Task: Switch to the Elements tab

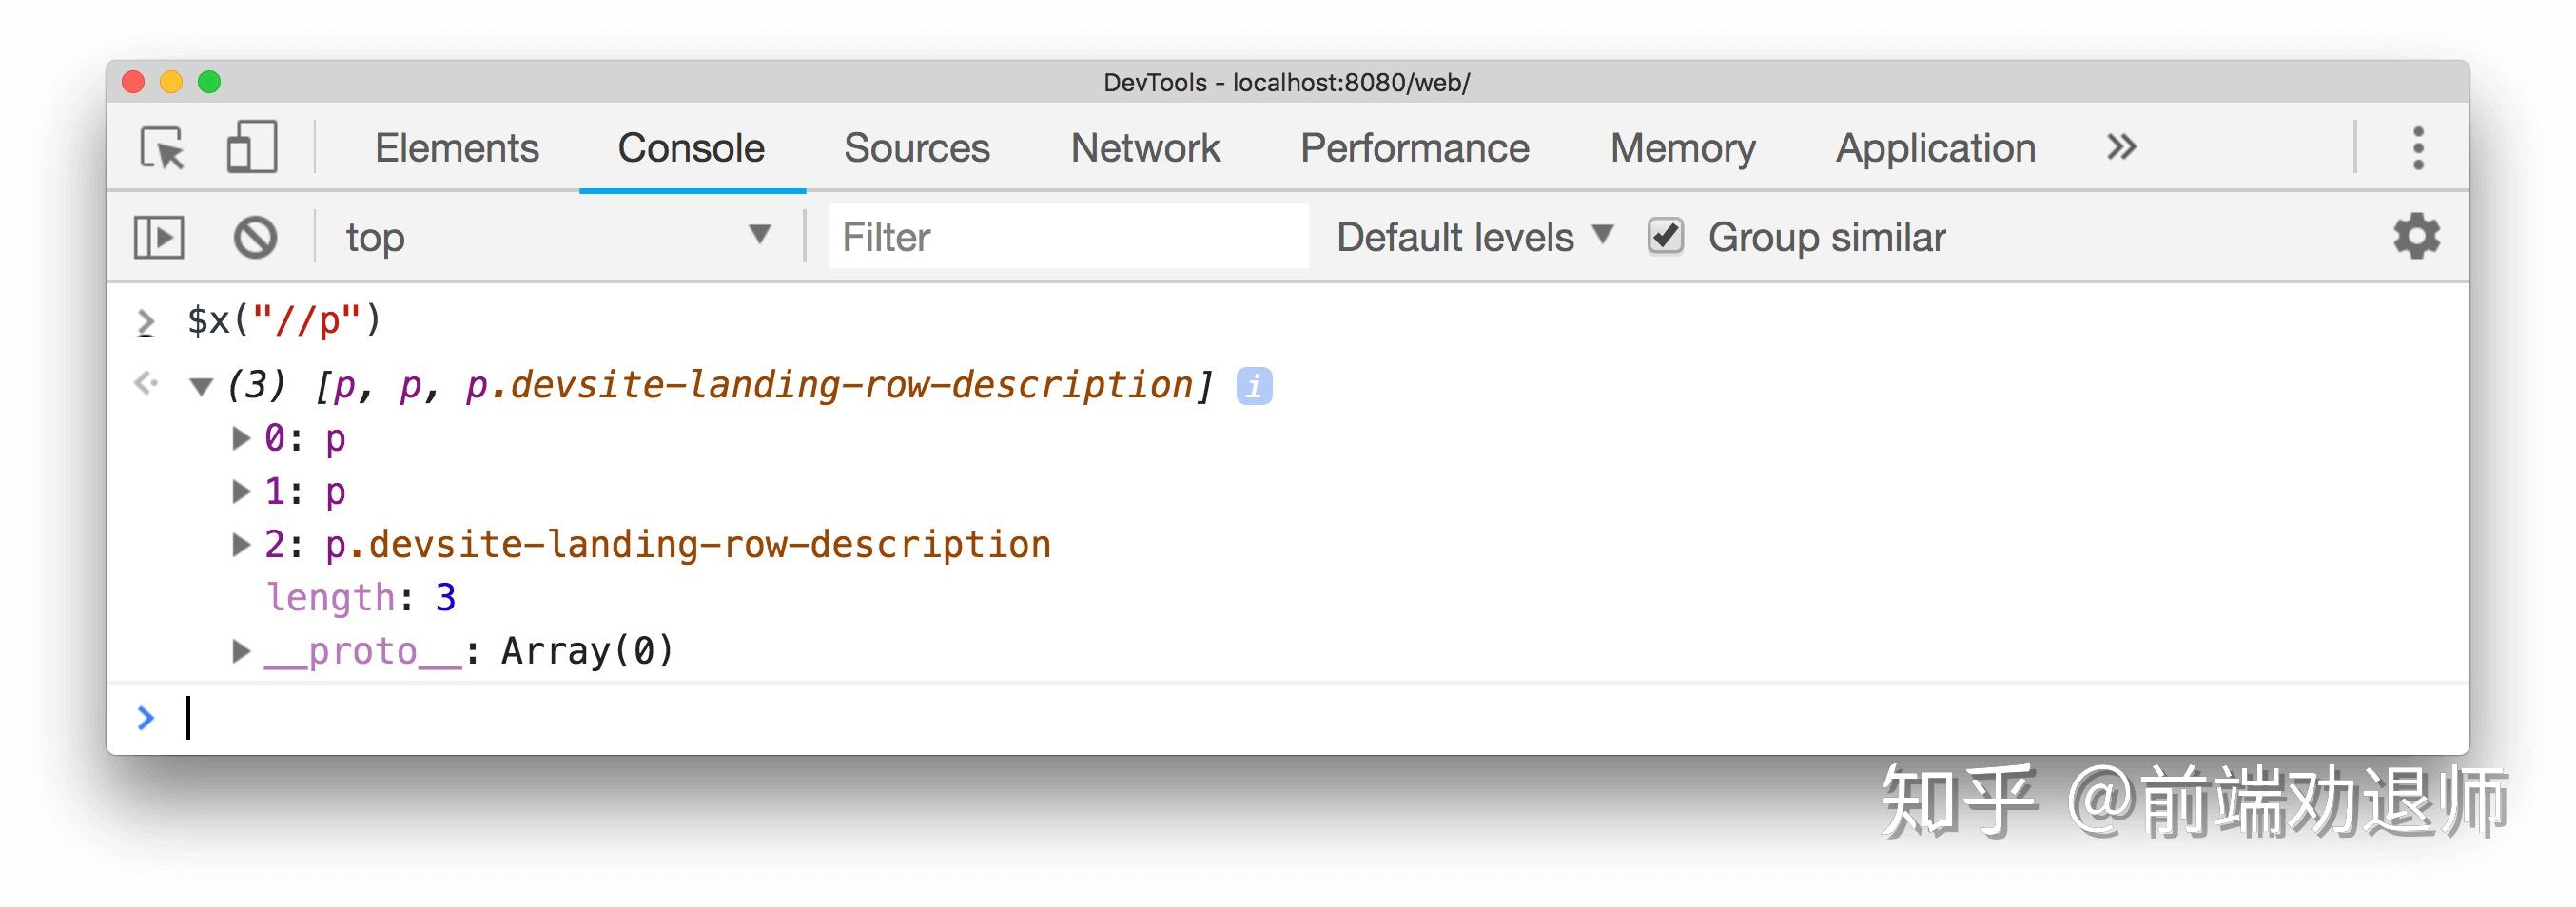Action: coord(456,148)
